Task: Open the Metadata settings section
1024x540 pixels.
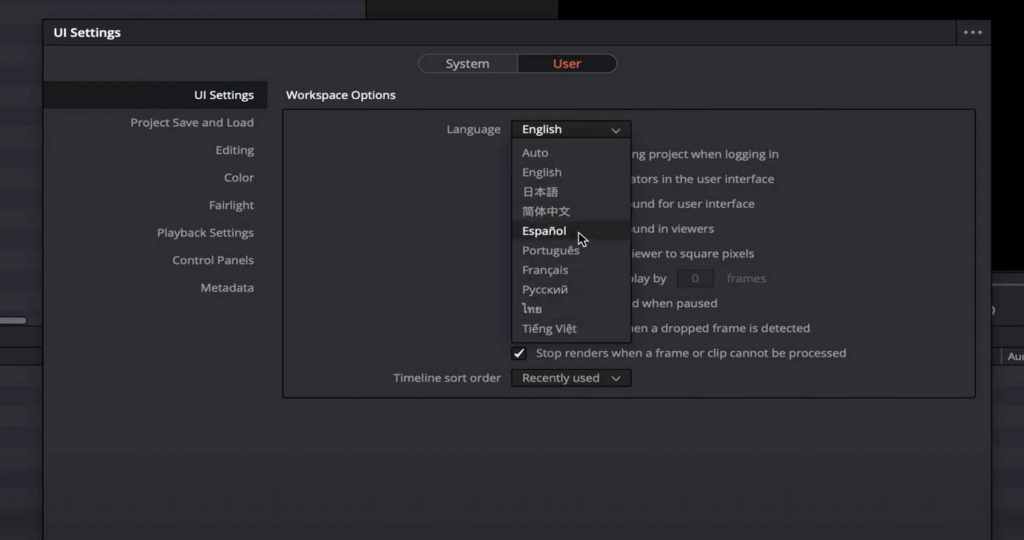Action: point(227,287)
